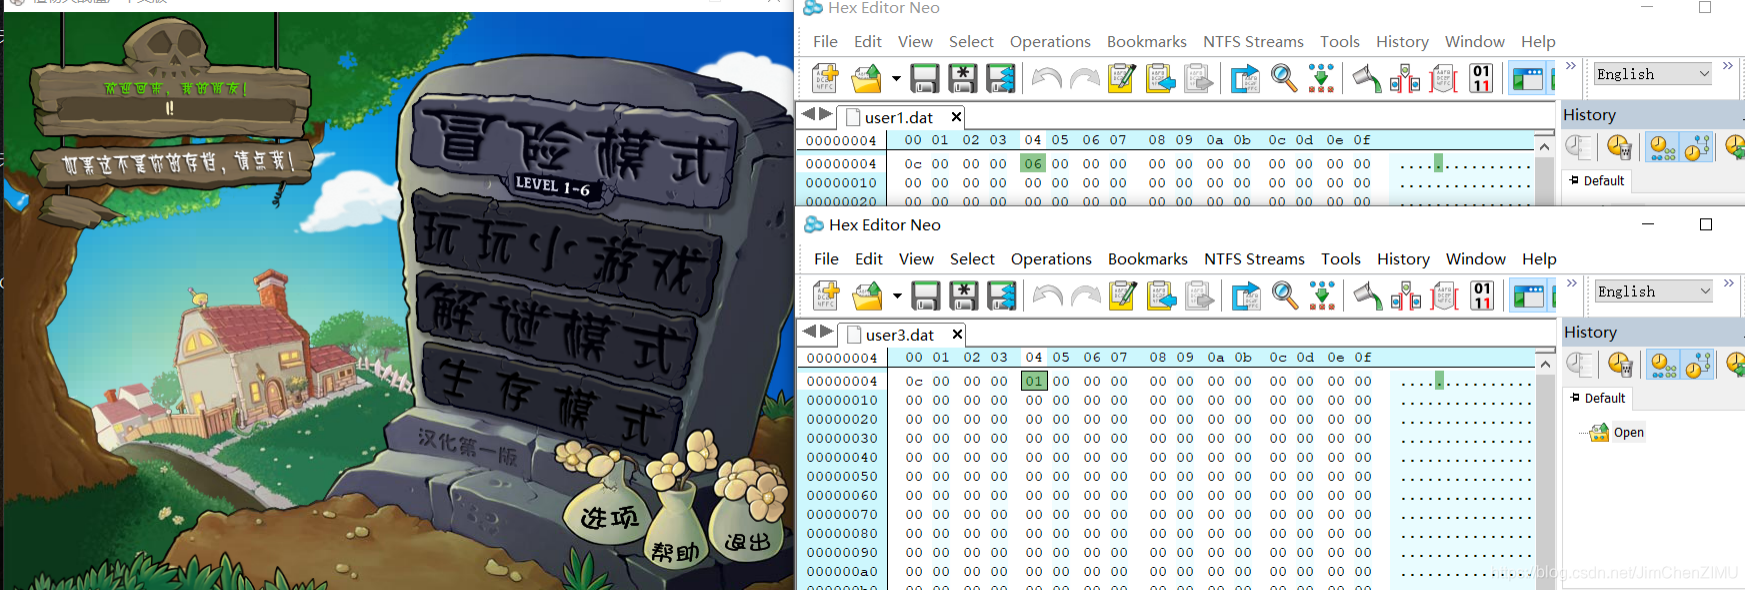Click tab scroll-left arrow beside user1.dat tab
This screenshot has height=591, width=1747.
[809, 114]
